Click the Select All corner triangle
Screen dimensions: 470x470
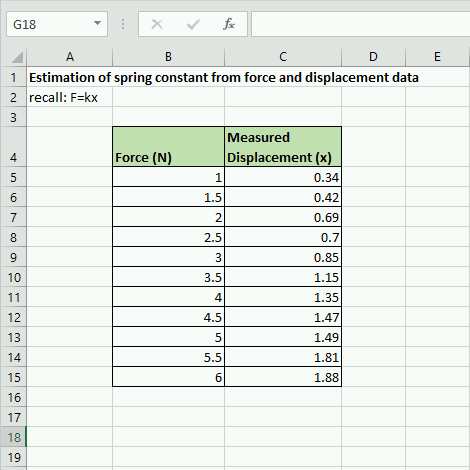point(17,57)
